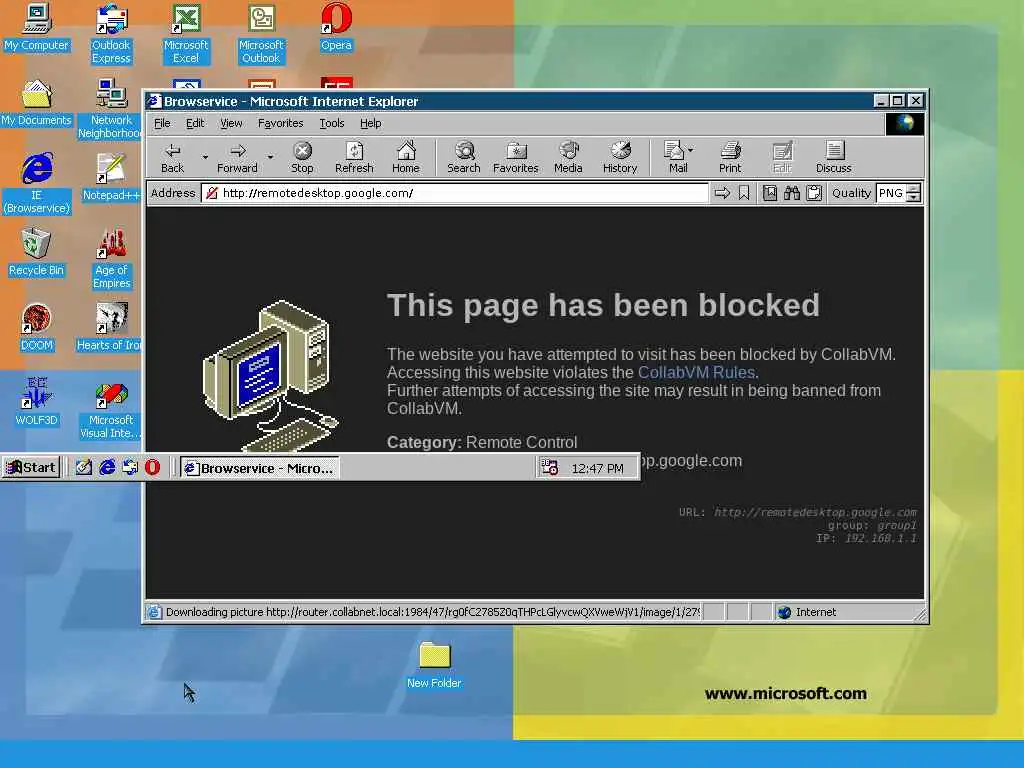
Task: Click the Forward toolbar button
Action: [237, 157]
